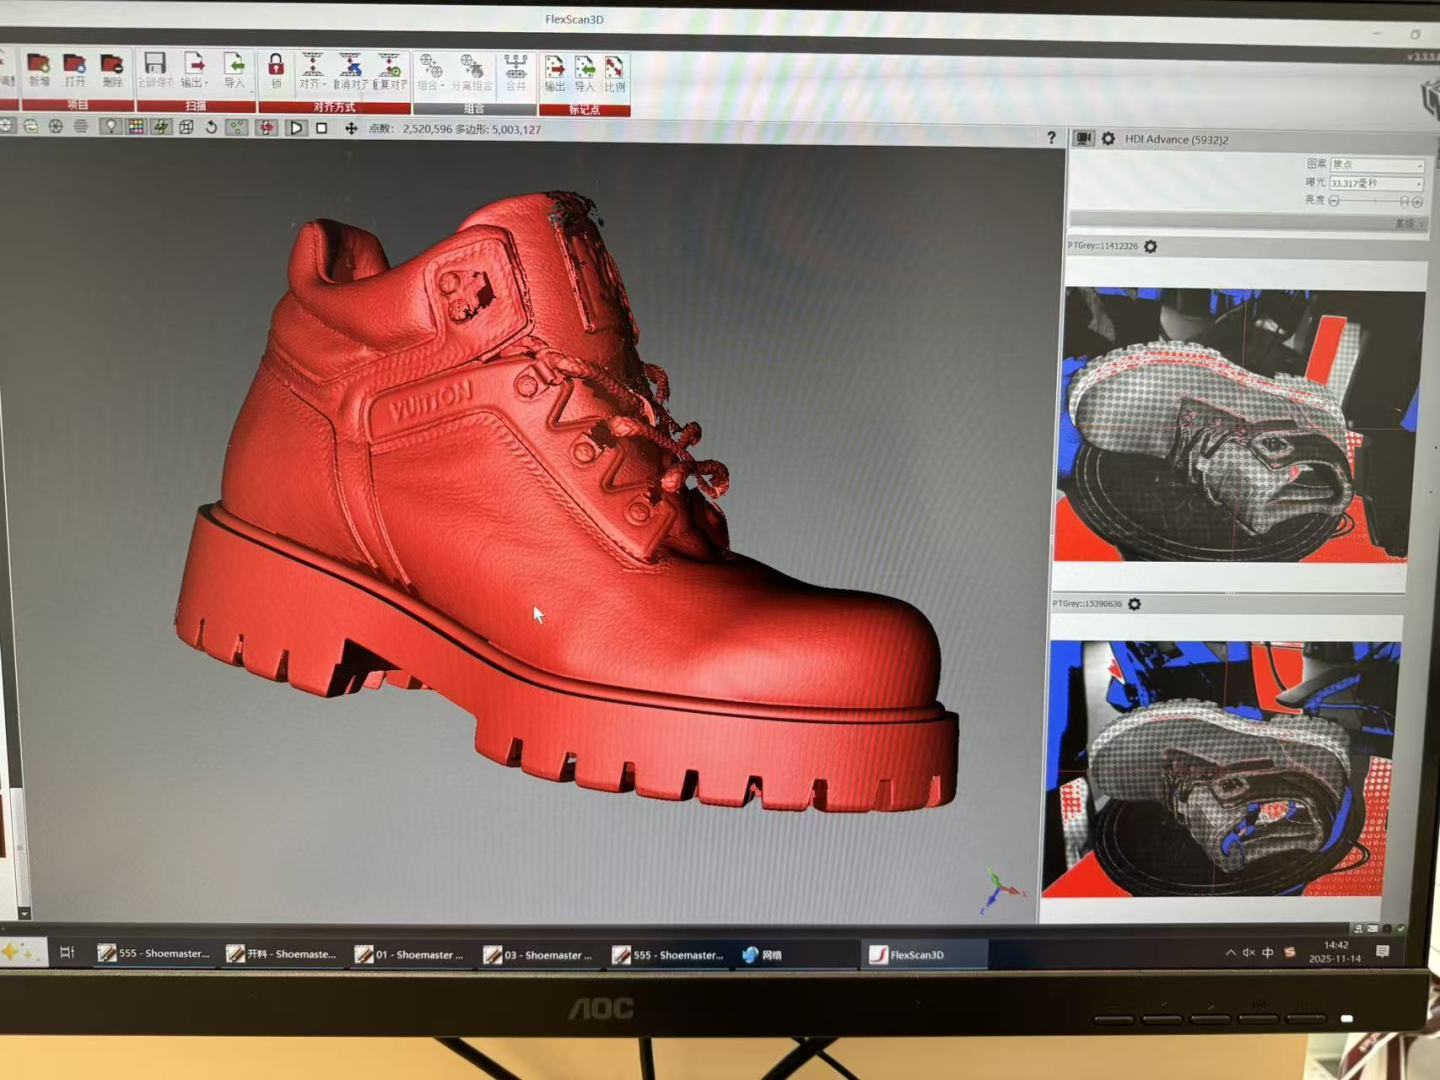This screenshot has height=1080, width=1440.
Task: Click the help question mark button
Action: point(1051,138)
